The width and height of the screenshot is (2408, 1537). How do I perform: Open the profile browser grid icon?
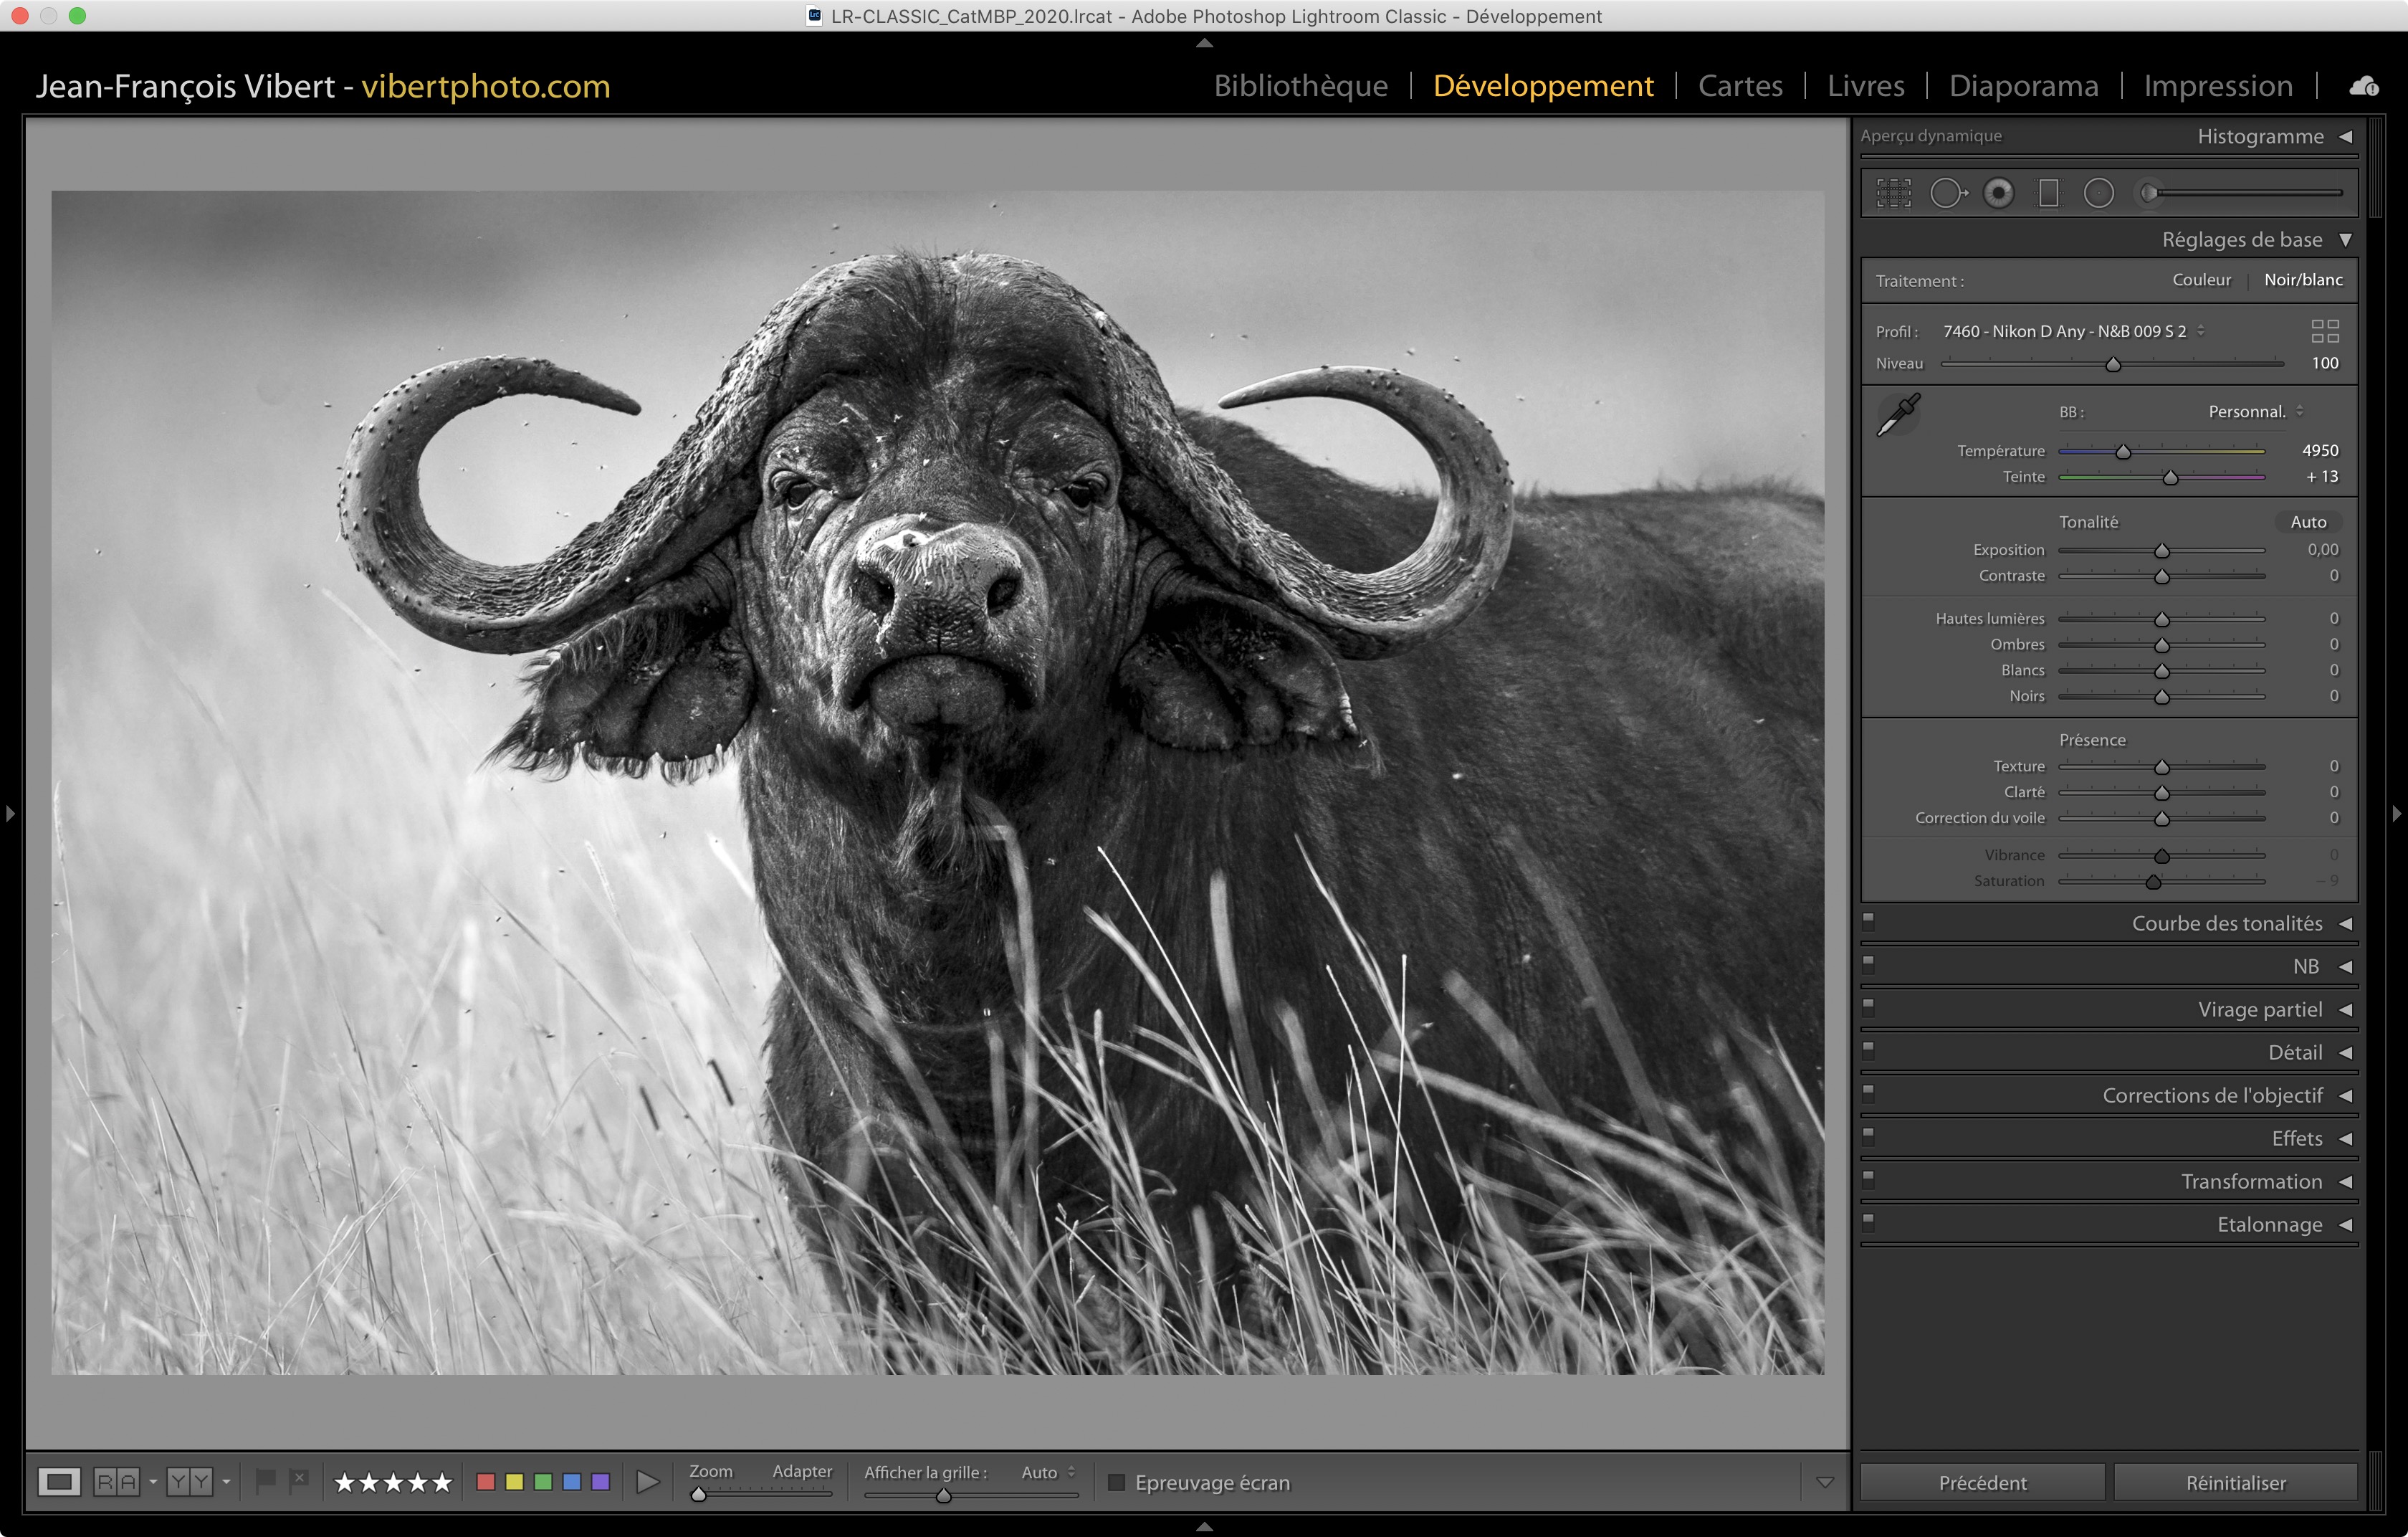pyautogui.click(x=2325, y=331)
